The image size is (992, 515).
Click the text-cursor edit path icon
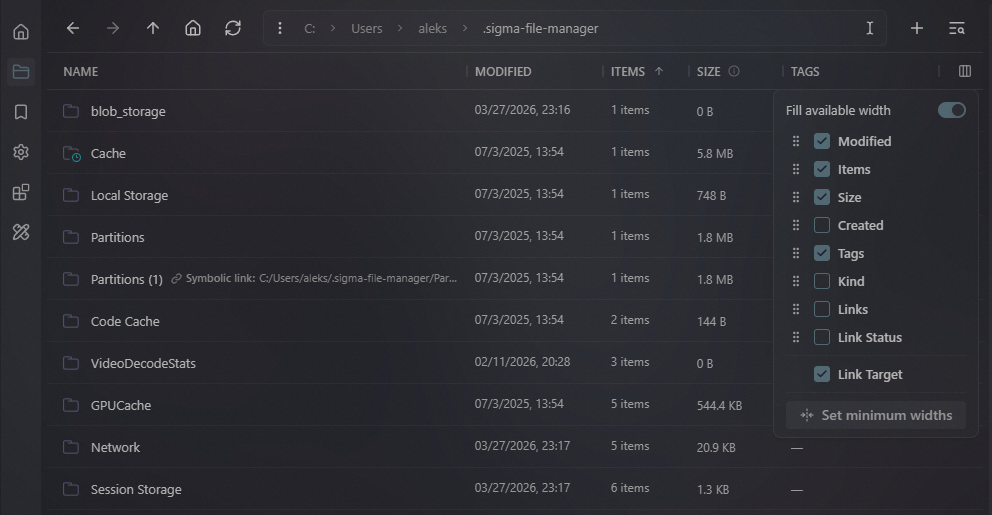click(x=870, y=28)
